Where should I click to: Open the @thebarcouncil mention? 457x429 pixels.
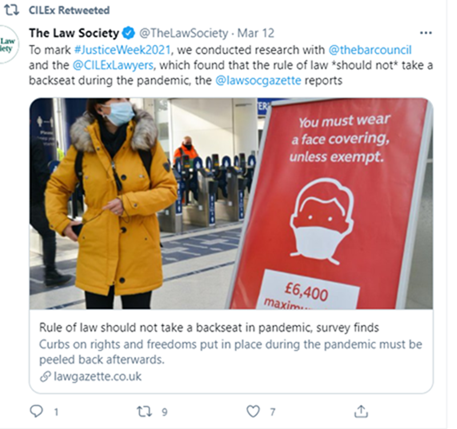pyautogui.click(x=370, y=50)
